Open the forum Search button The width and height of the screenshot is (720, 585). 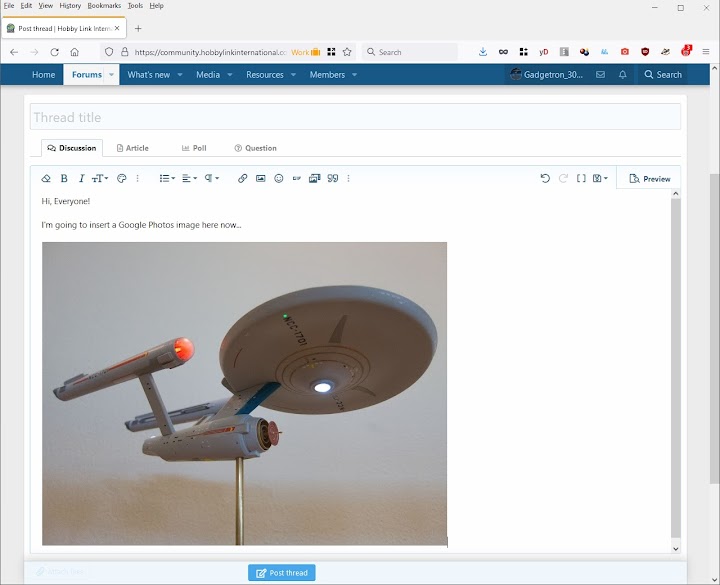[x=663, y=75]
